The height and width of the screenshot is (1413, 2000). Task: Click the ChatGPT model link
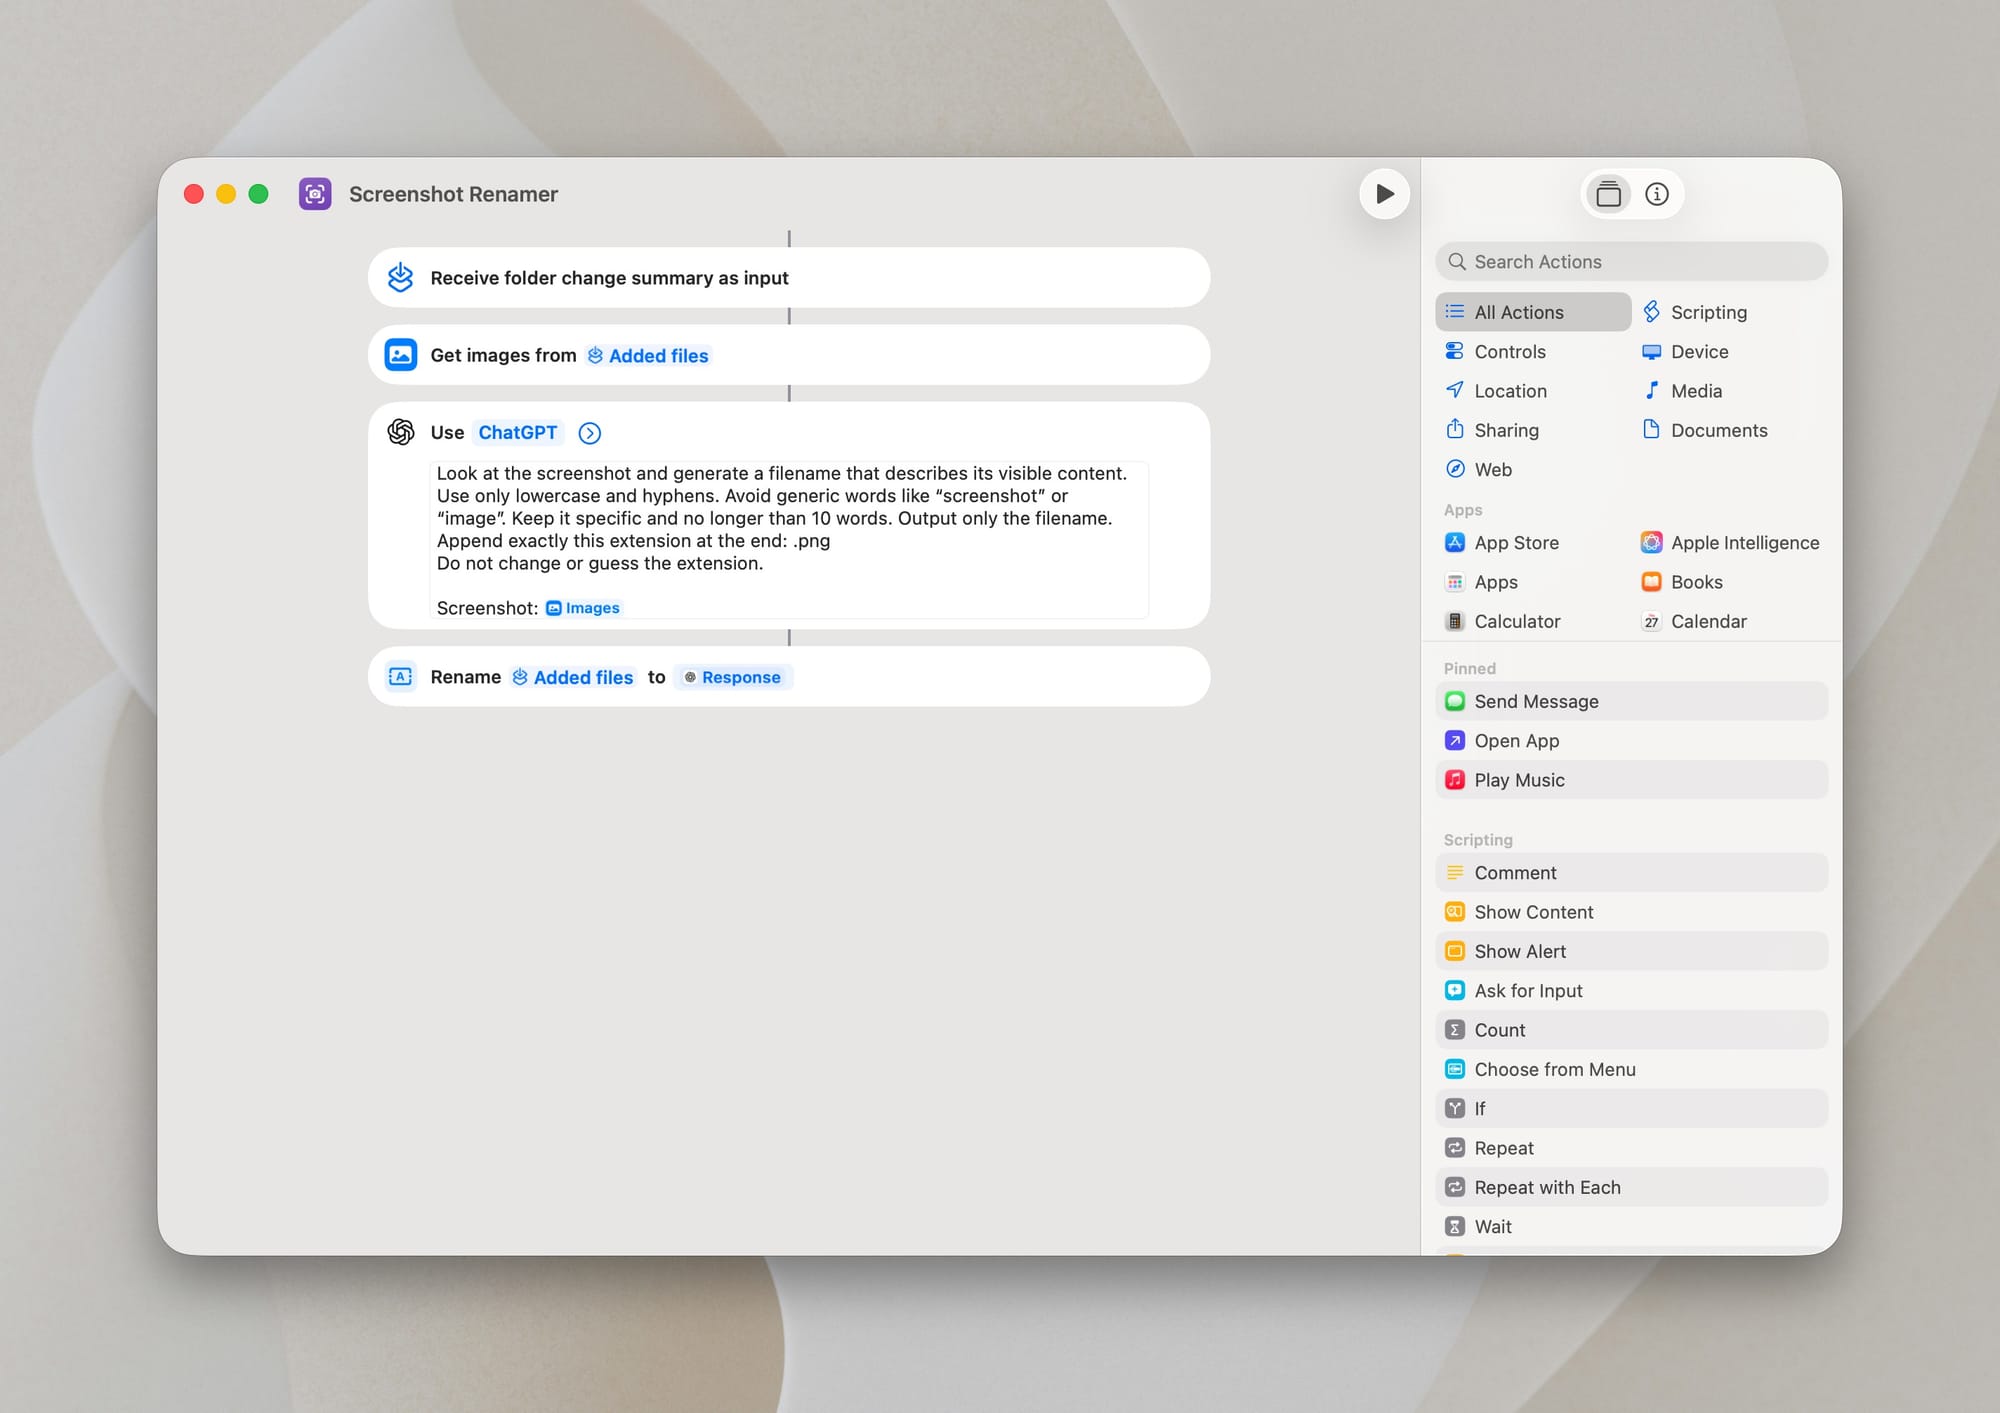click(x=518, y=432)
